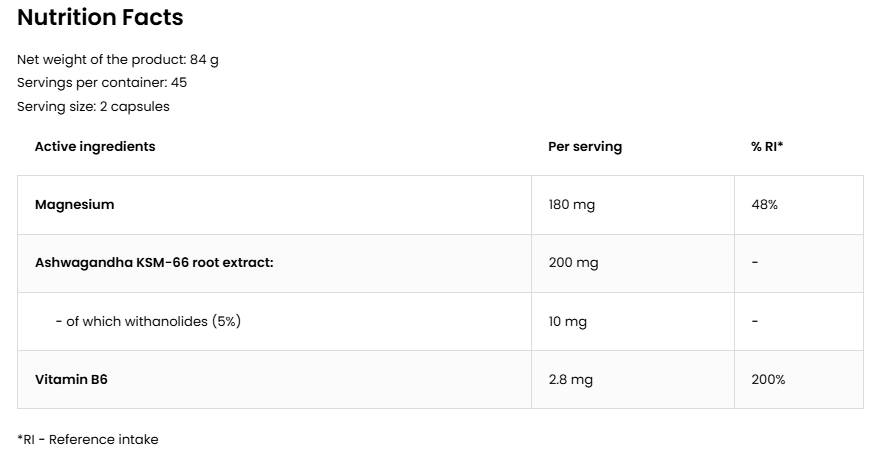Image resolution: width=883 pixels, height=462 pixels.
Task: Select the Vitamin B6 ingredient name
Action: click(71, 379)
